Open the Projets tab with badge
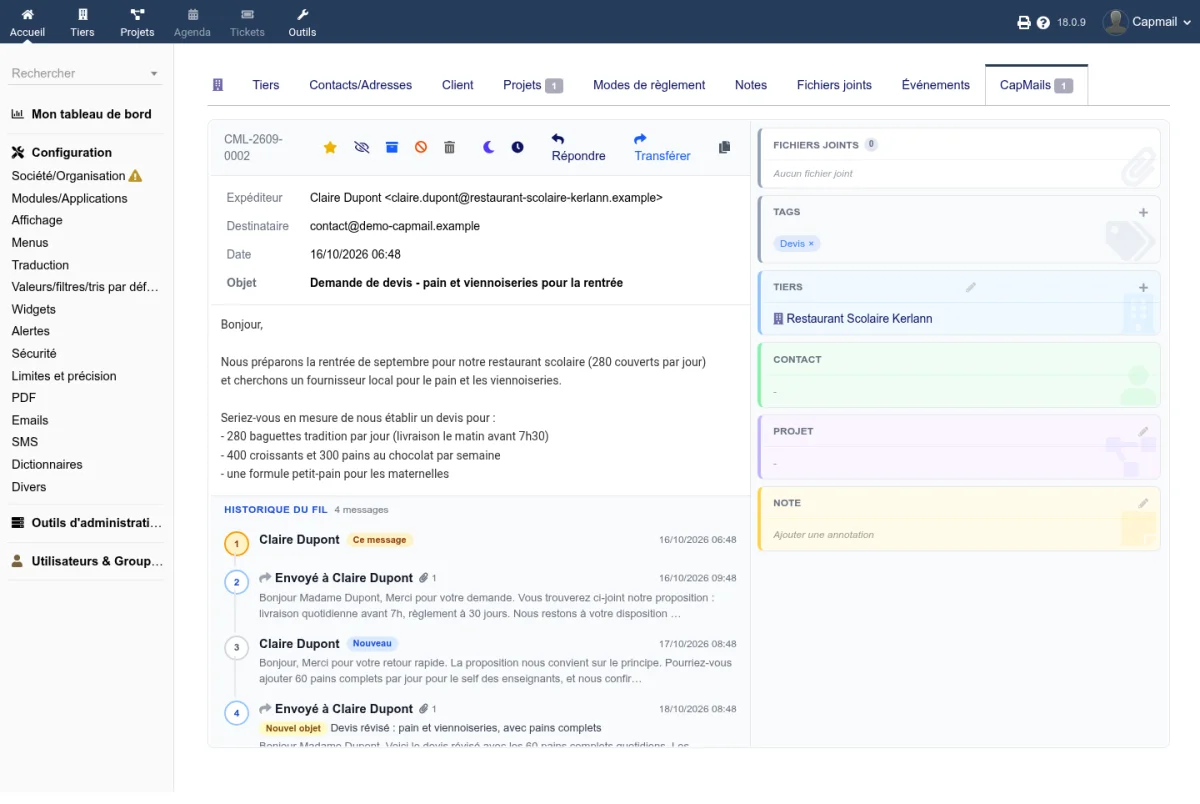Viewport: 1200px width, 804px height. point(533,85)
